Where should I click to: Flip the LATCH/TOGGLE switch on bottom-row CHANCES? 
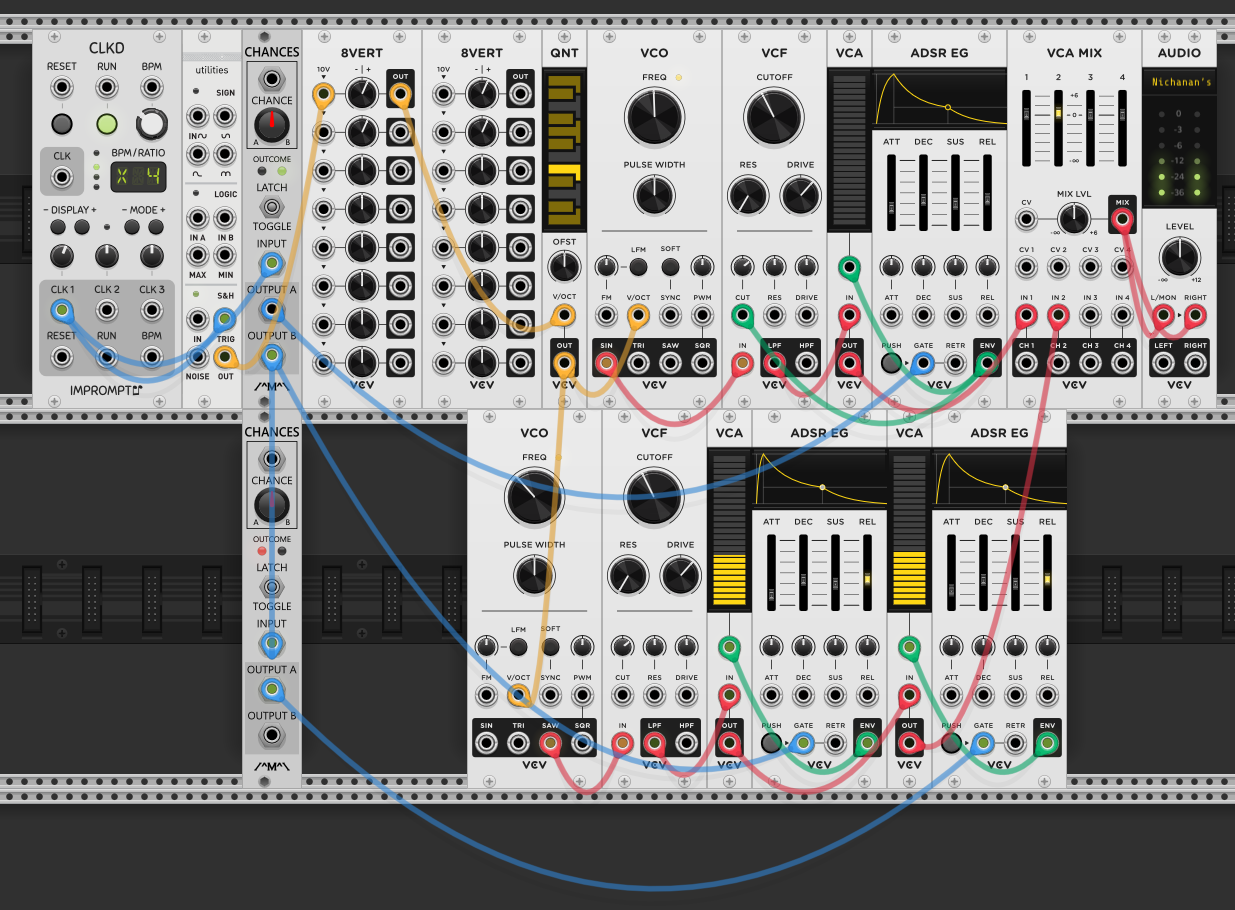tap(271, 587)
